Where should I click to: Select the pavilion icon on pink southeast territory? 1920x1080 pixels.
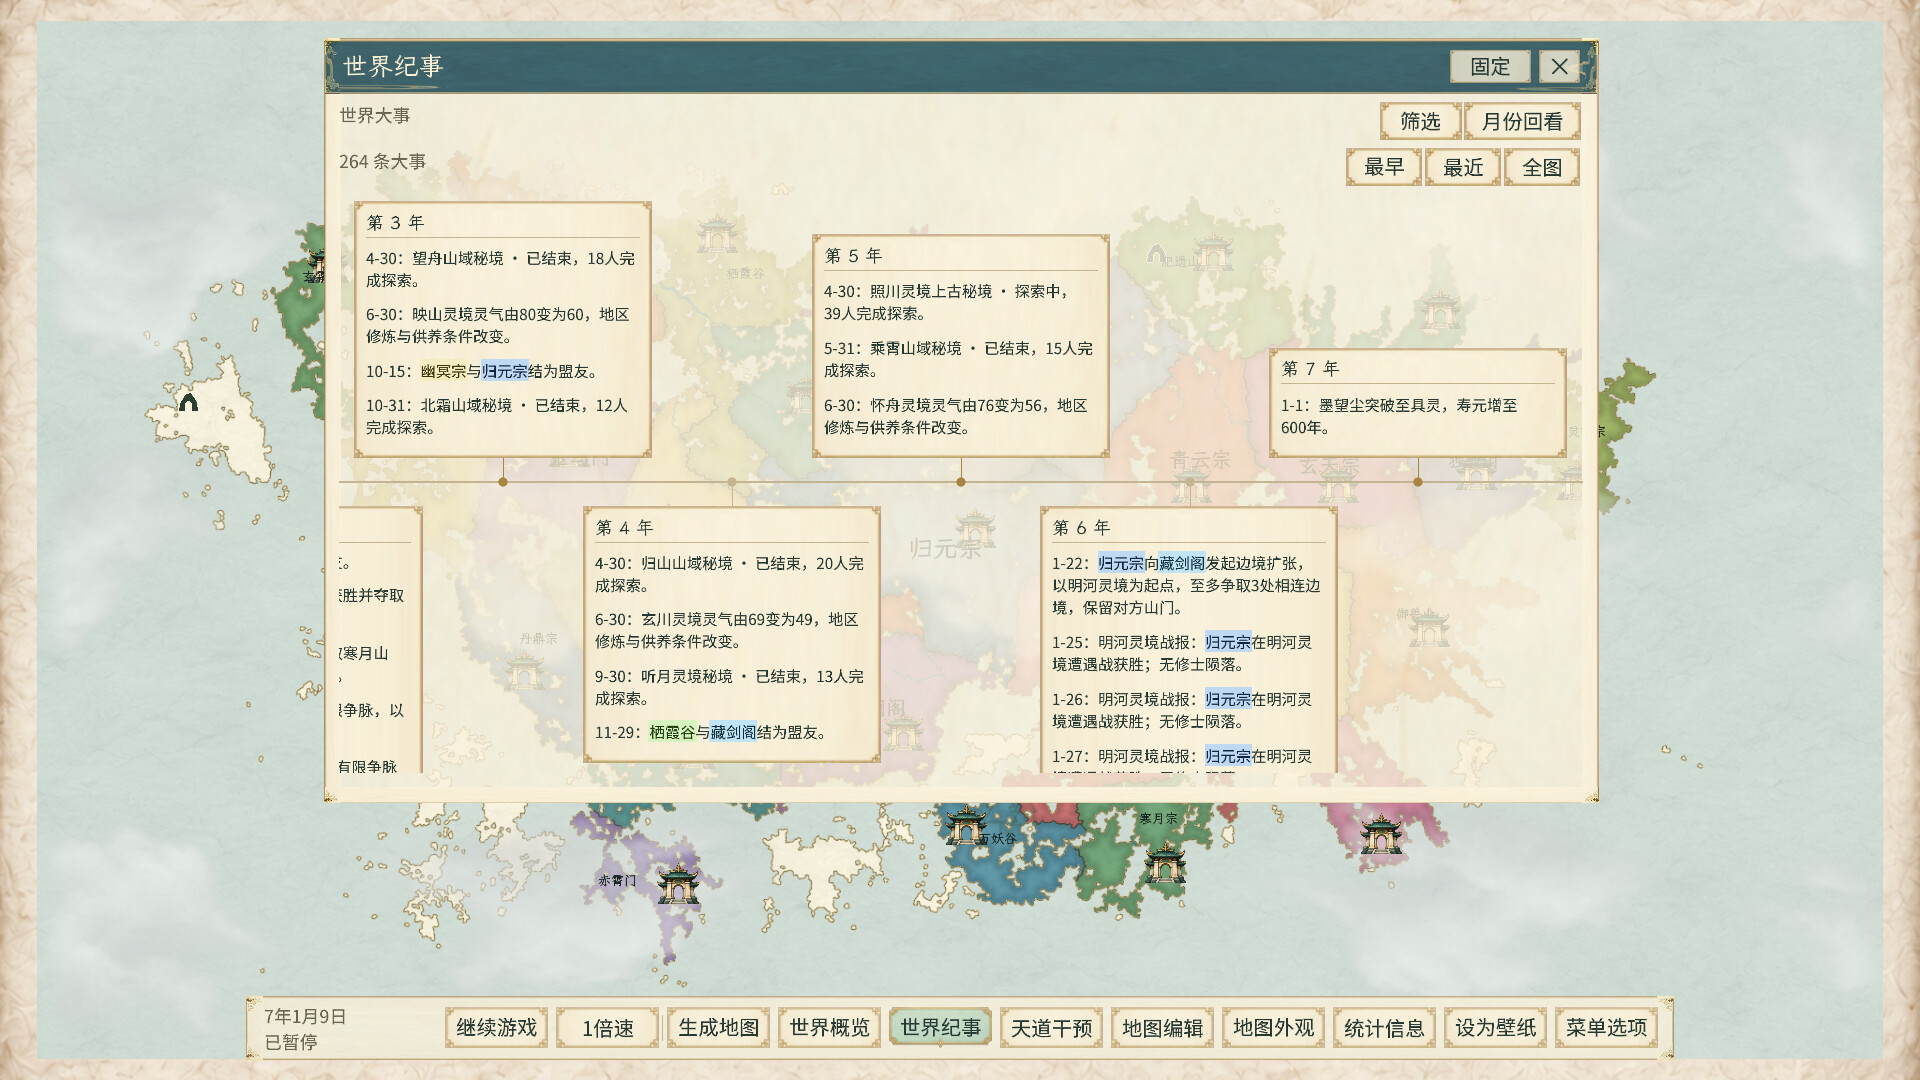[x=1381, y=833]
